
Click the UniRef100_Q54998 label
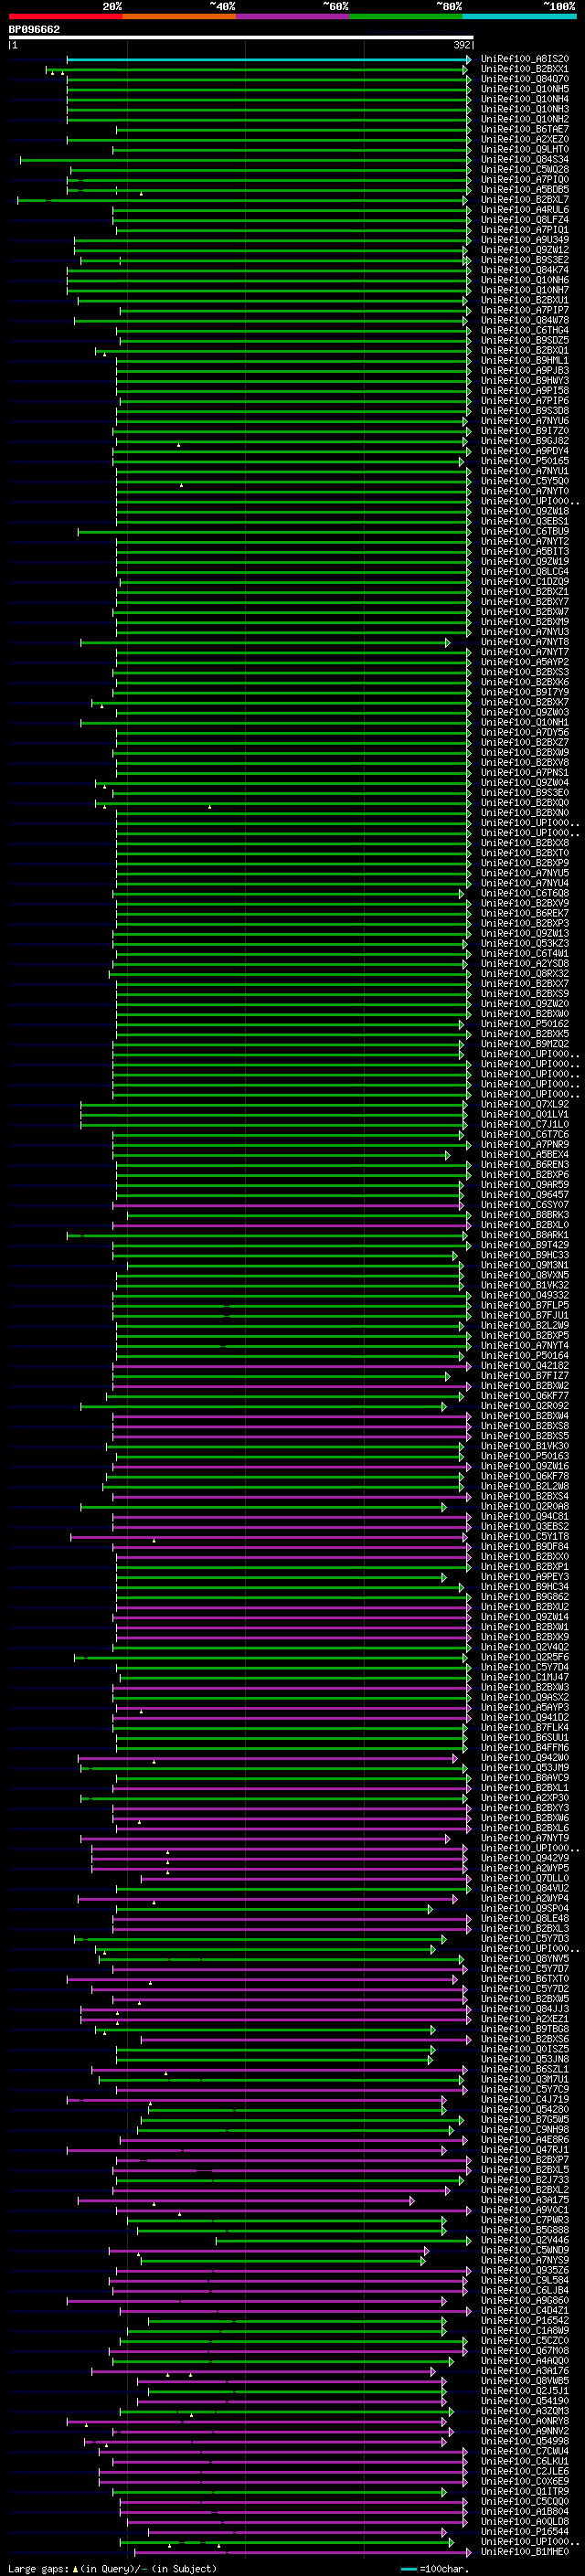pyautogui.click(x=525, y=2441)
